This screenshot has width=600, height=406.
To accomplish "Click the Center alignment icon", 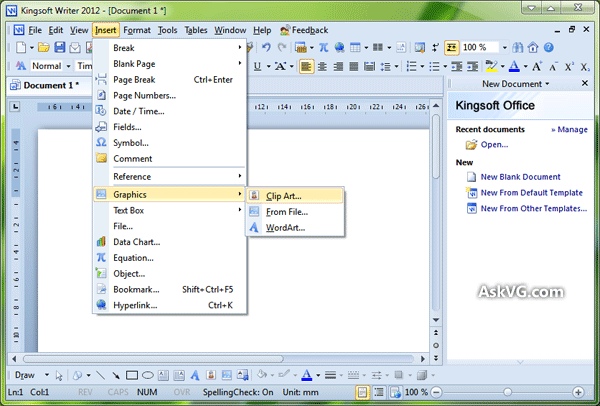I will click(322, 67).
